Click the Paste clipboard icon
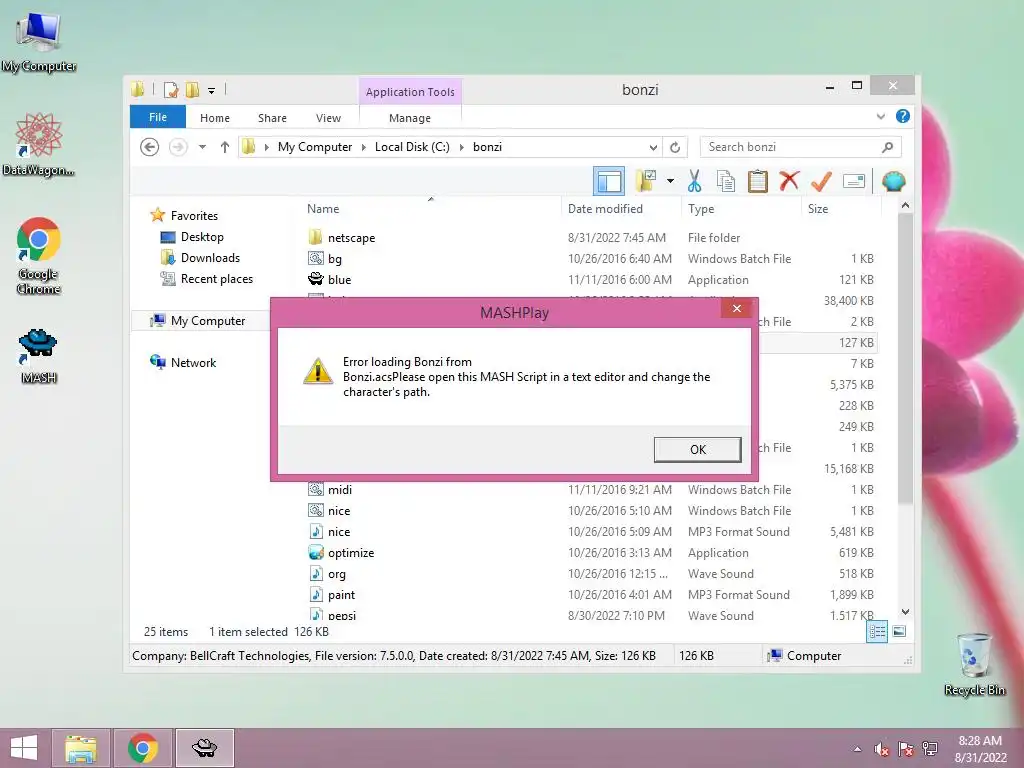 tap(758, 181)
